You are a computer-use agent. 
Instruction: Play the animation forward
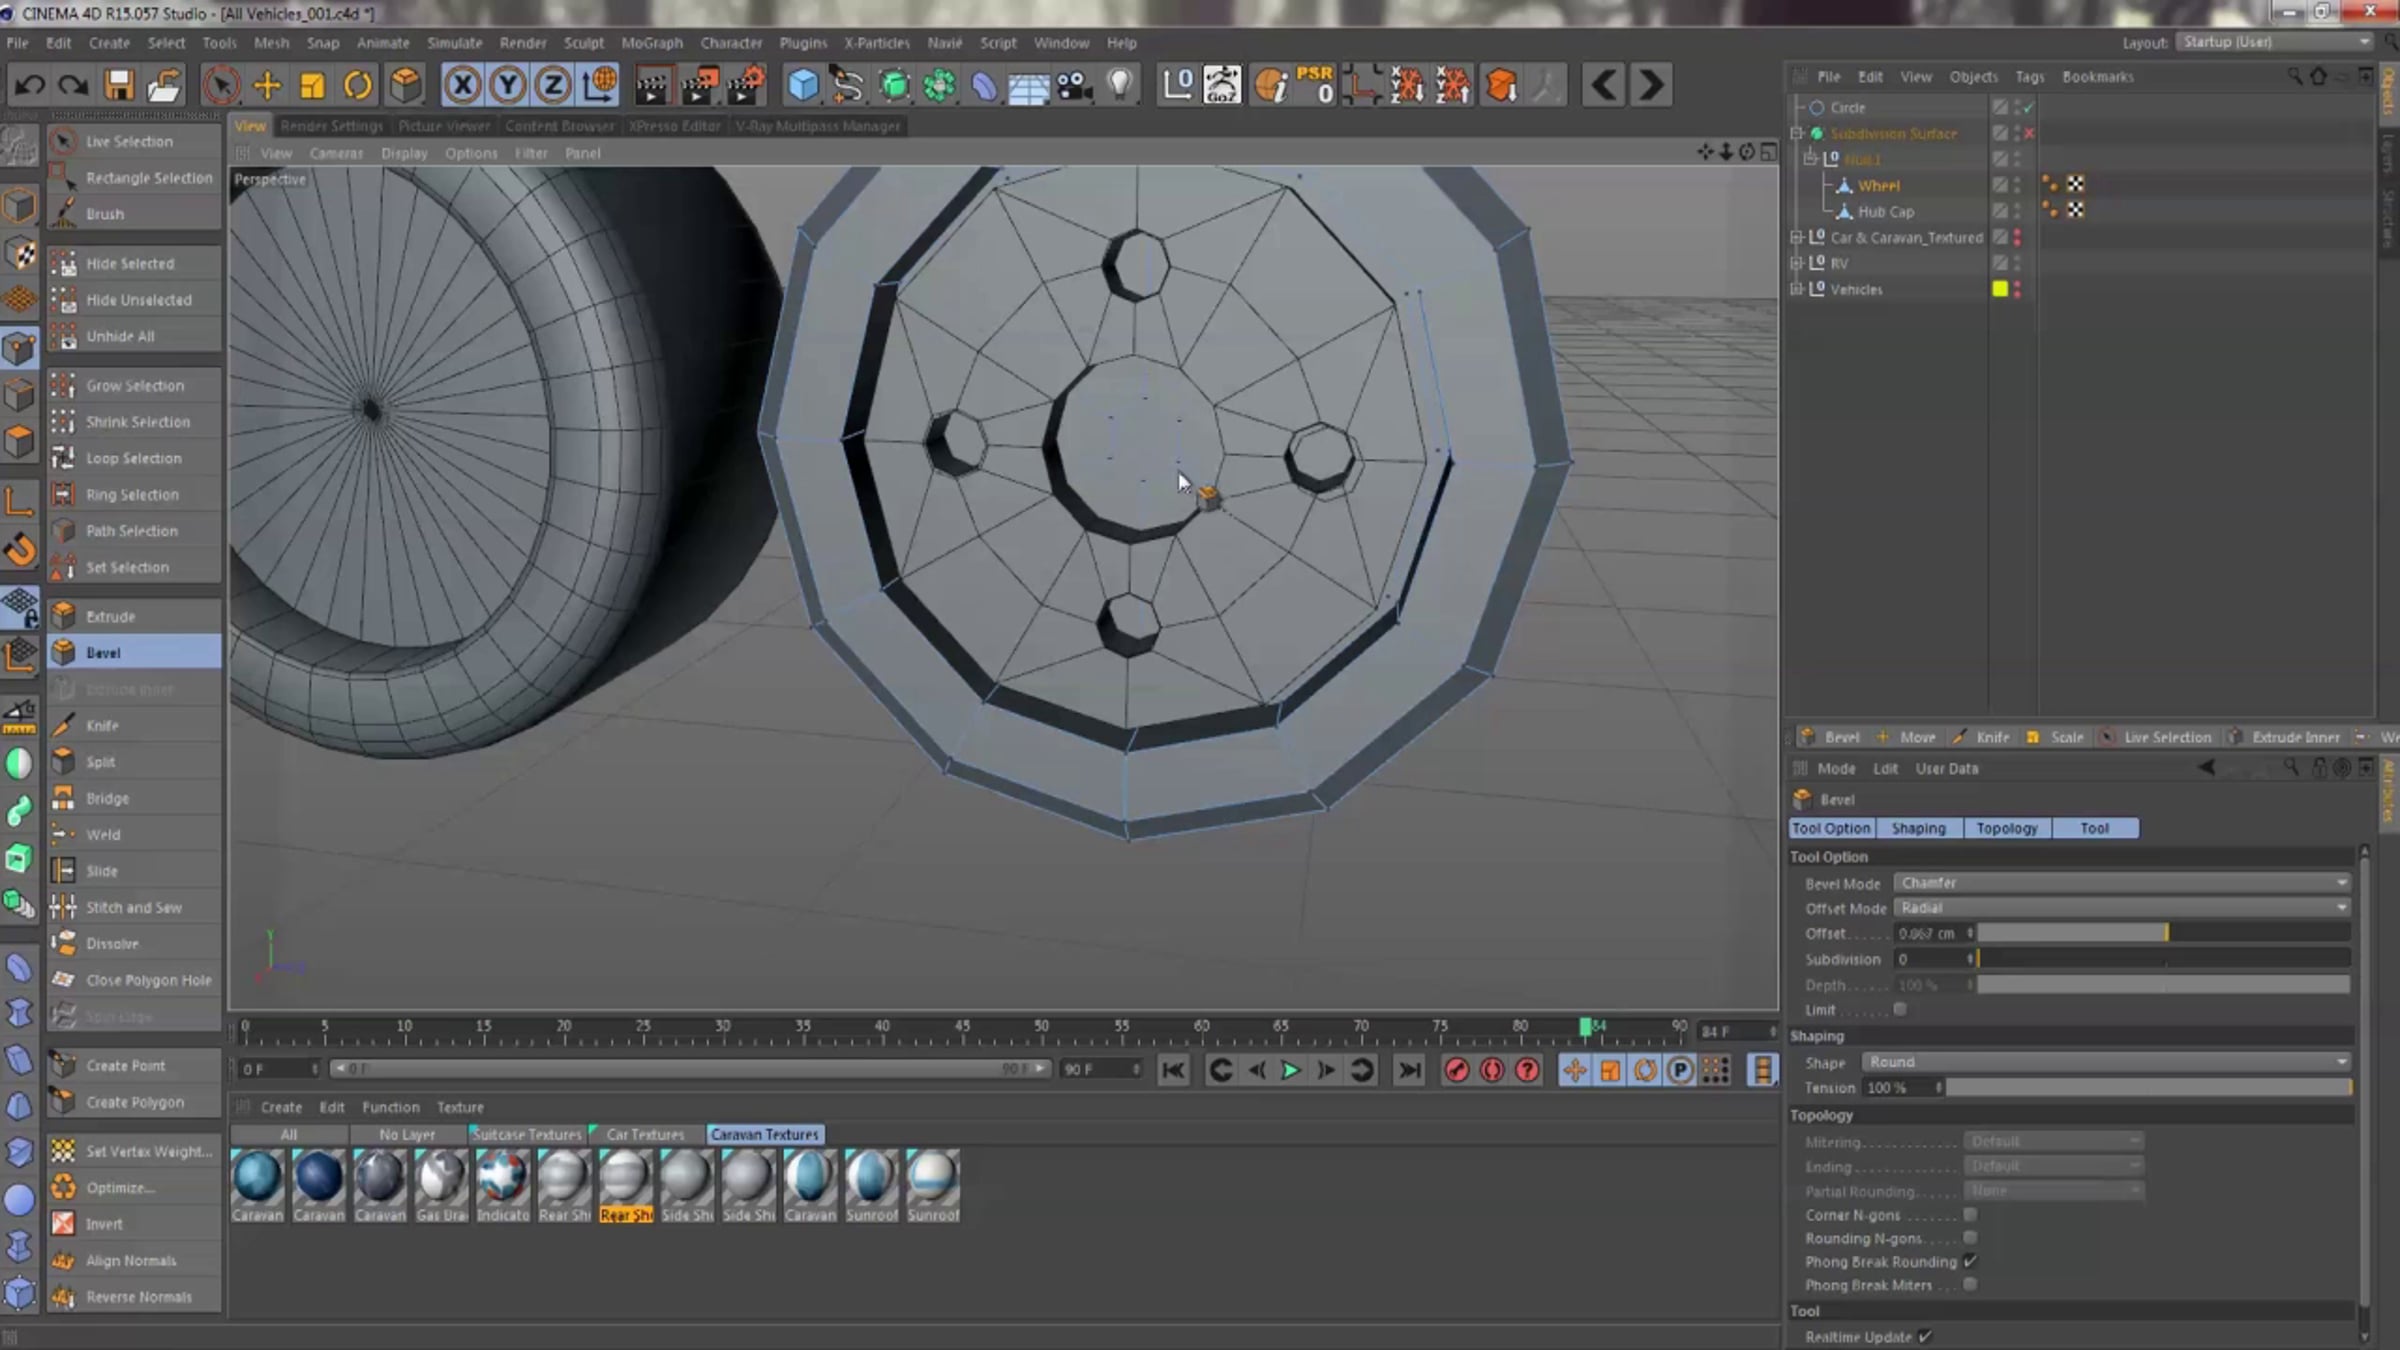pyautogui.click(x=1290, y=1070)
